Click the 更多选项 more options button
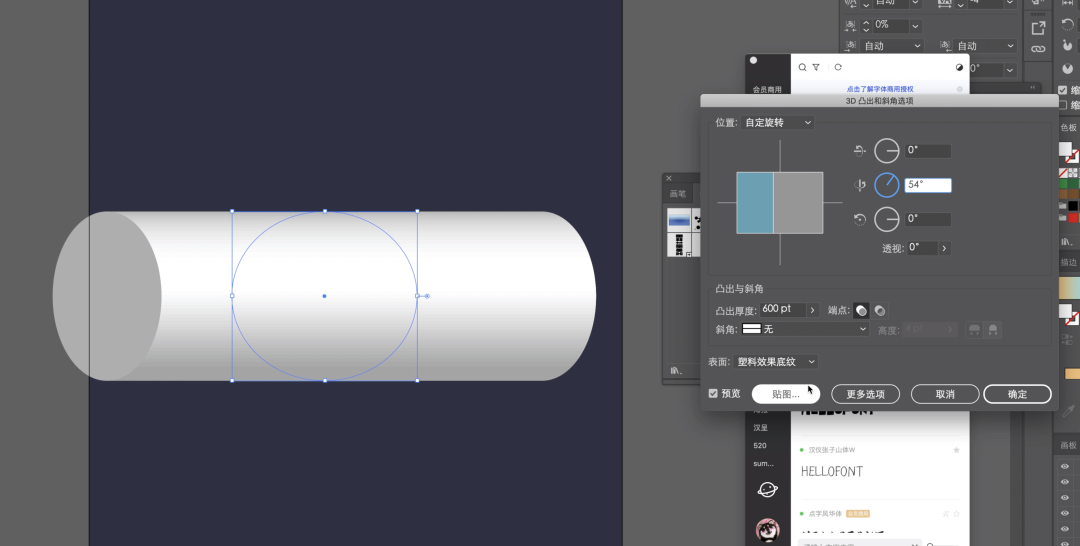 (865, 394)
